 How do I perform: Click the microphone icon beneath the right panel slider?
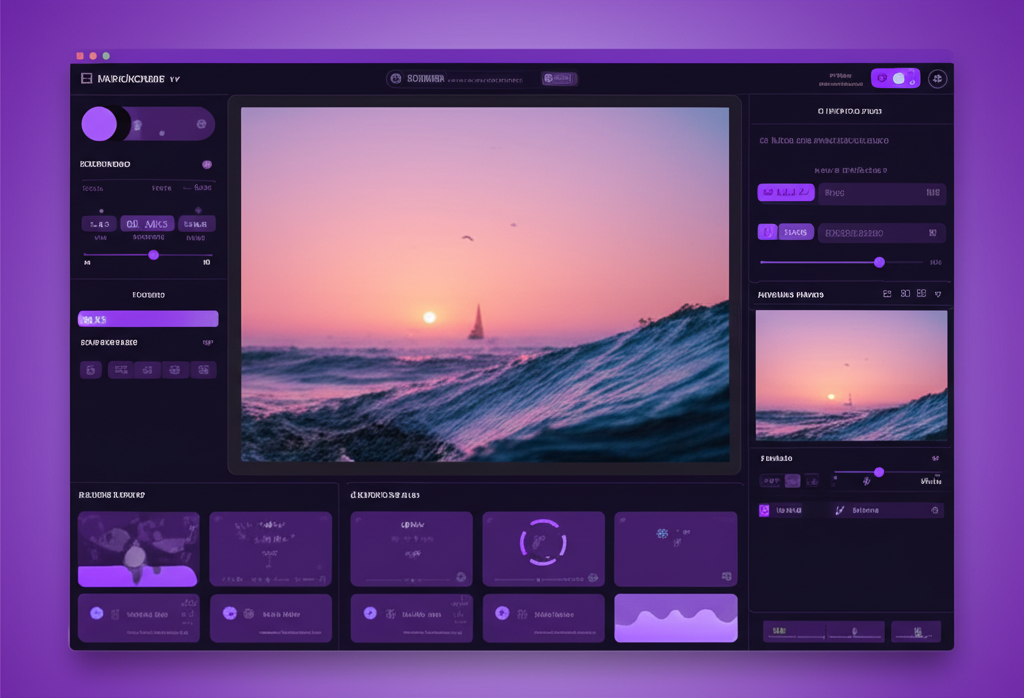pyautogui.click(x=866, y=481)
